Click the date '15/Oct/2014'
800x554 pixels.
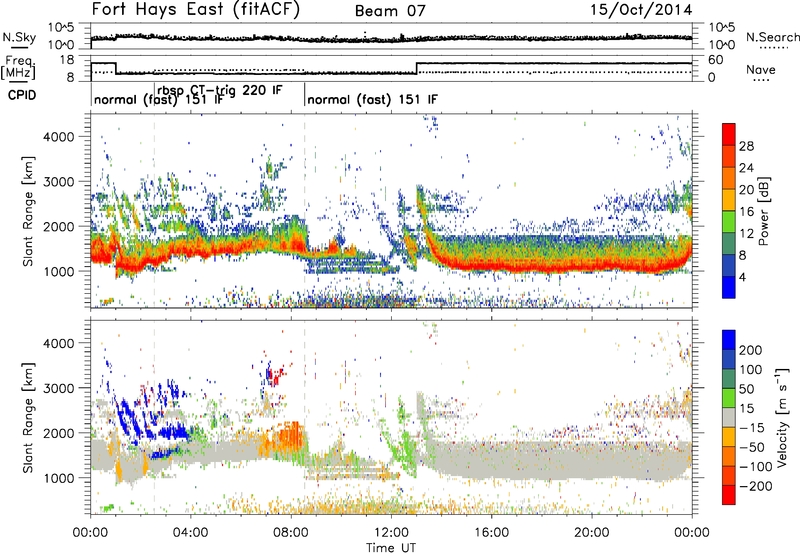pos(641,10)
